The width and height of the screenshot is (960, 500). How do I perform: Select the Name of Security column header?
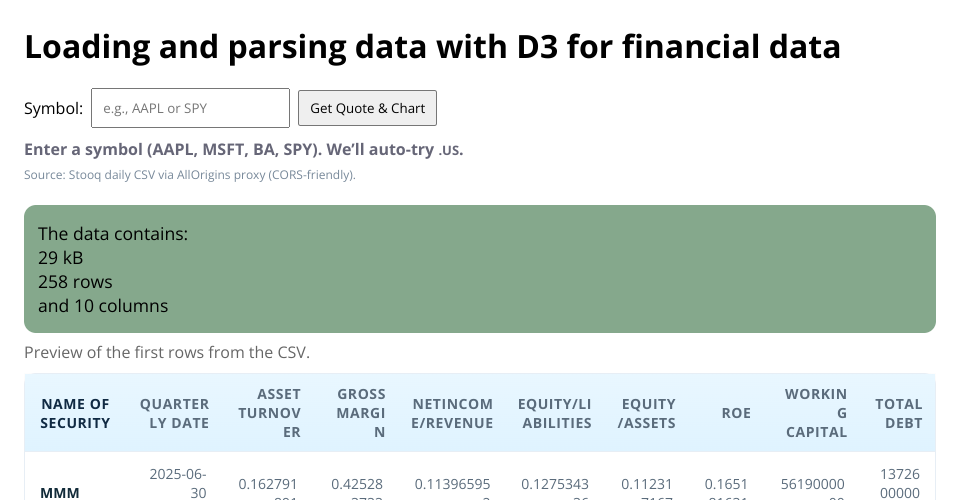[x=75, y=413]
